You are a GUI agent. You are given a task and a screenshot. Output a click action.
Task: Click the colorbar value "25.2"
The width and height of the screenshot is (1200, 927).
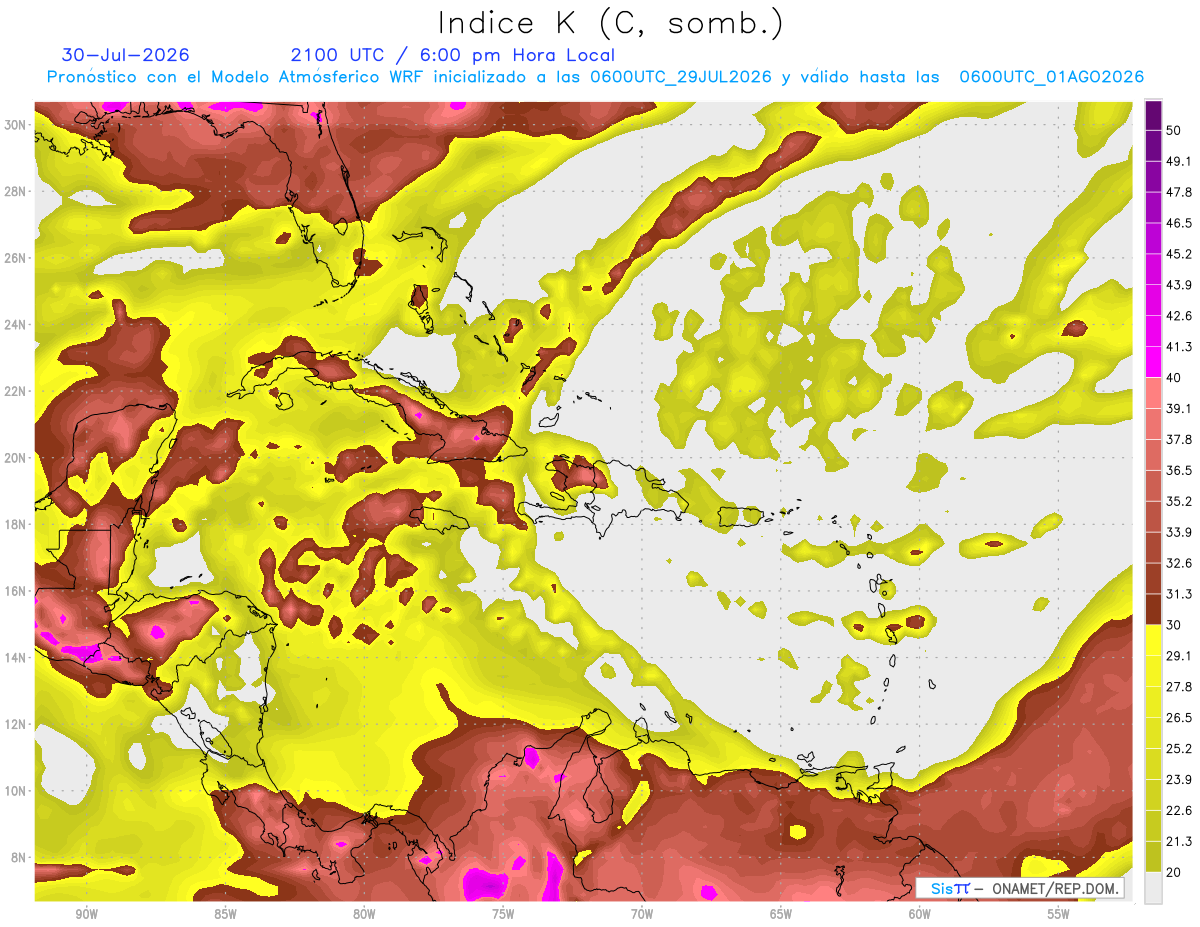point(1179,749)
